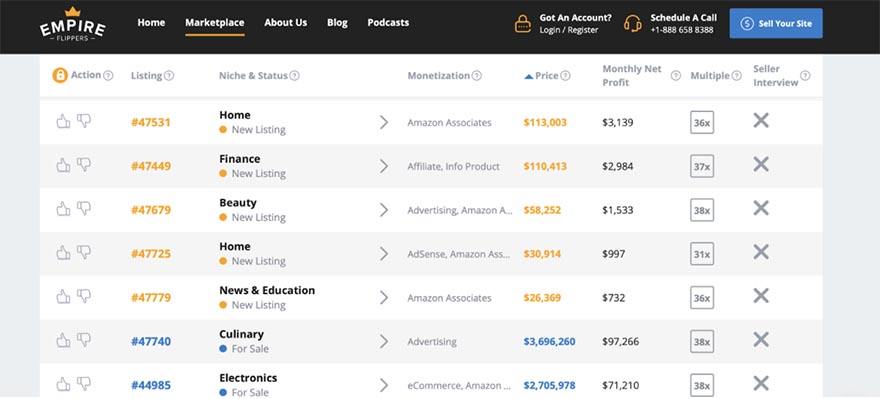The image size is (880, 399).
Task: Click the Sell Your Site button
Action: click(776, 24)
